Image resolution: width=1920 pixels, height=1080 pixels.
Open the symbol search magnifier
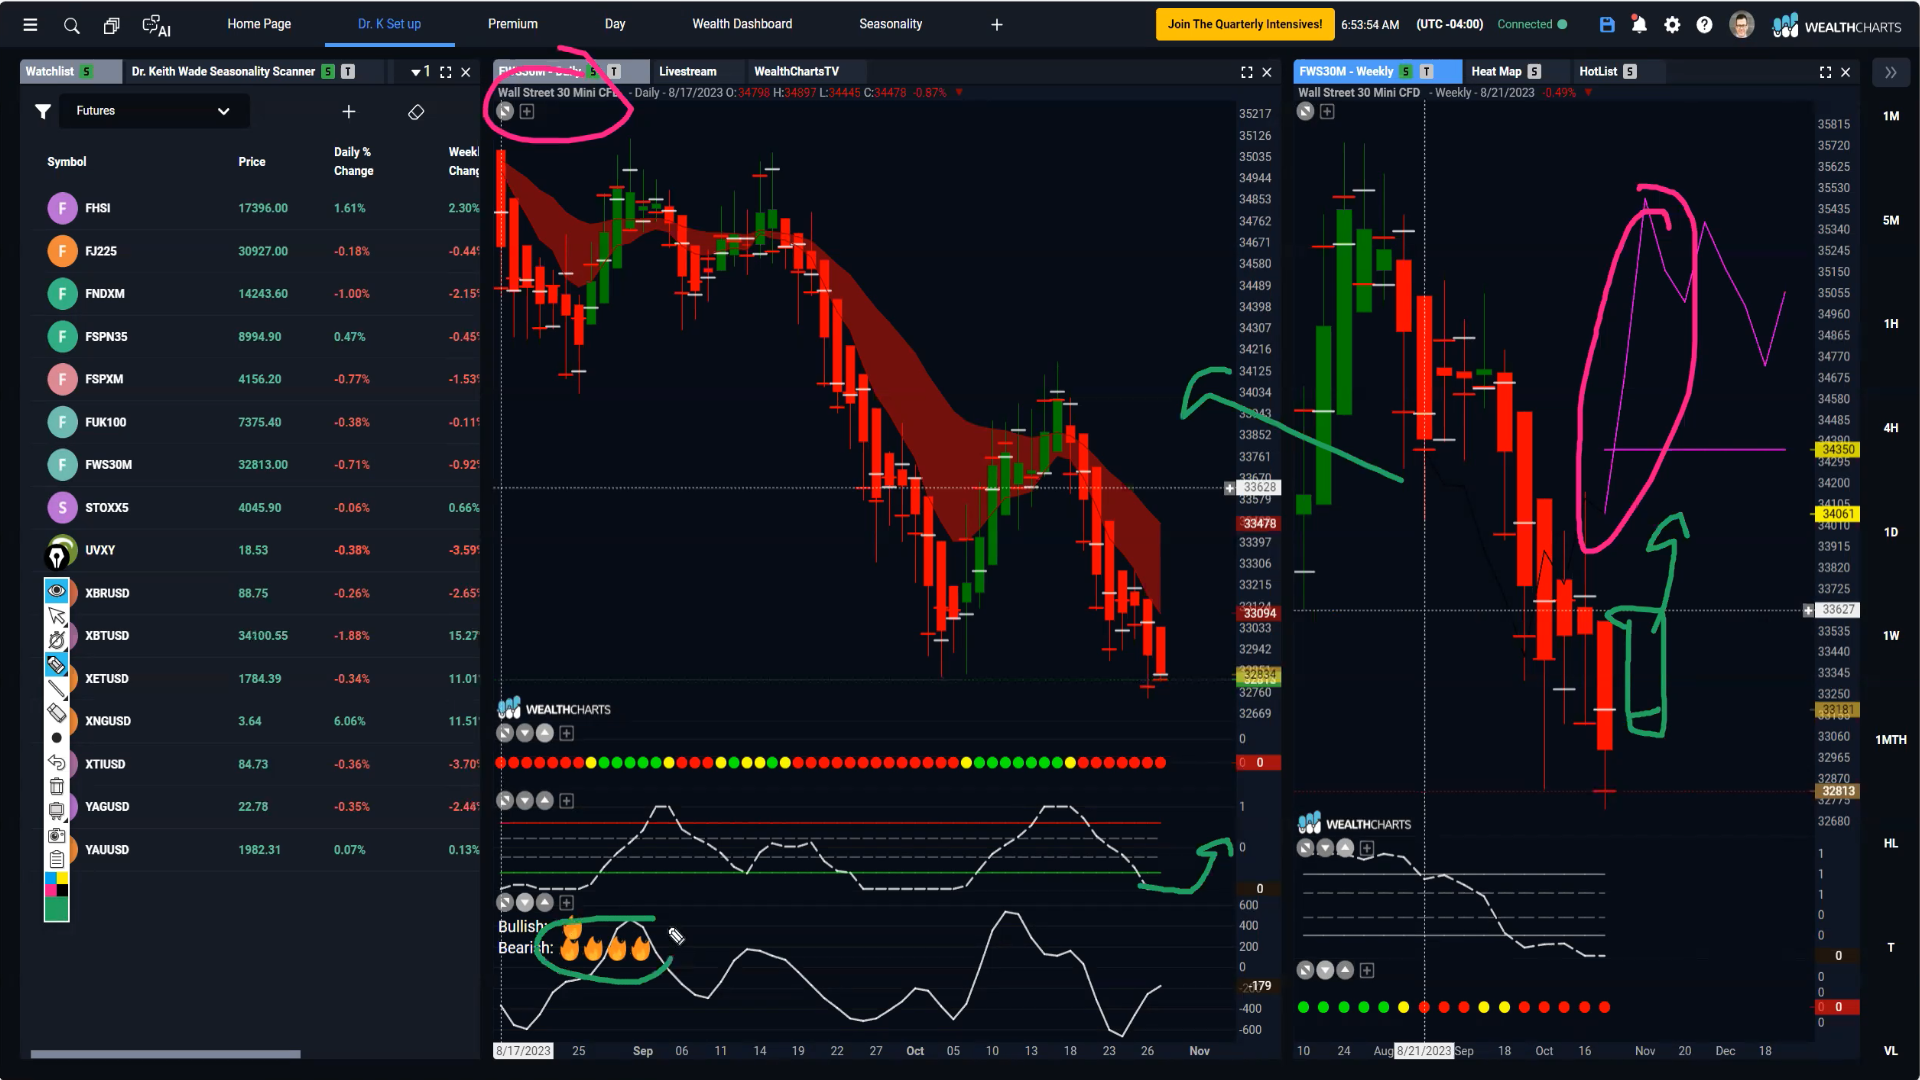[x=71, y=25]
